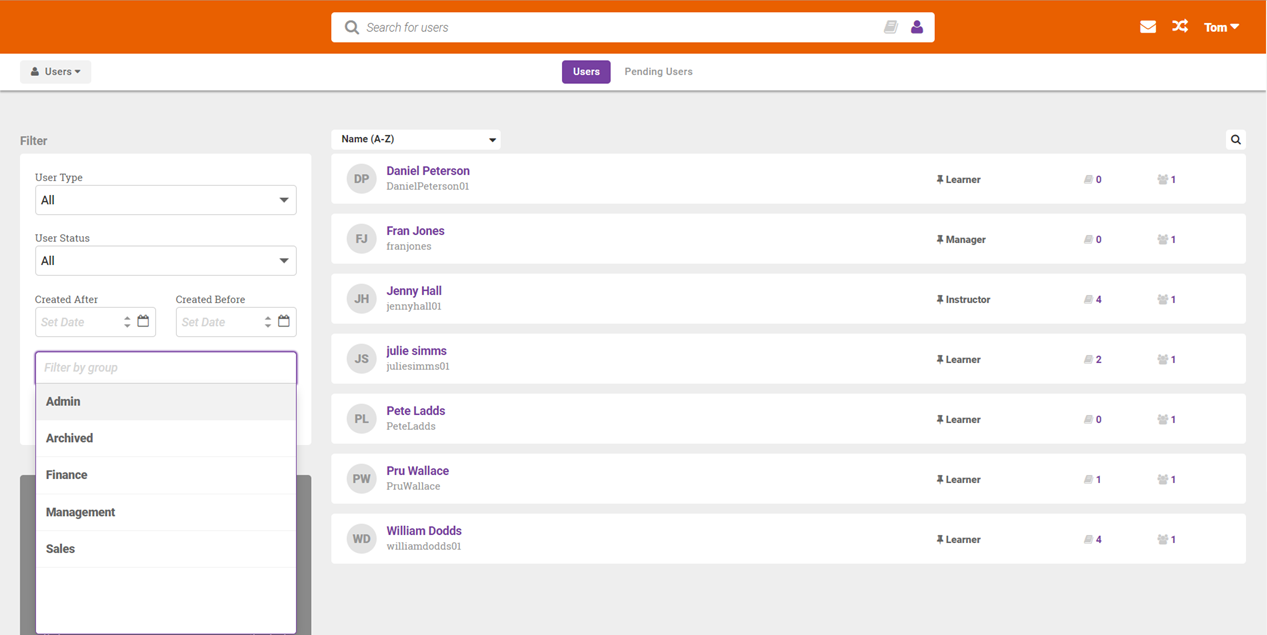Switch to the Users tab
This screenshot has width=1267, height=635.
click(586, 72)
